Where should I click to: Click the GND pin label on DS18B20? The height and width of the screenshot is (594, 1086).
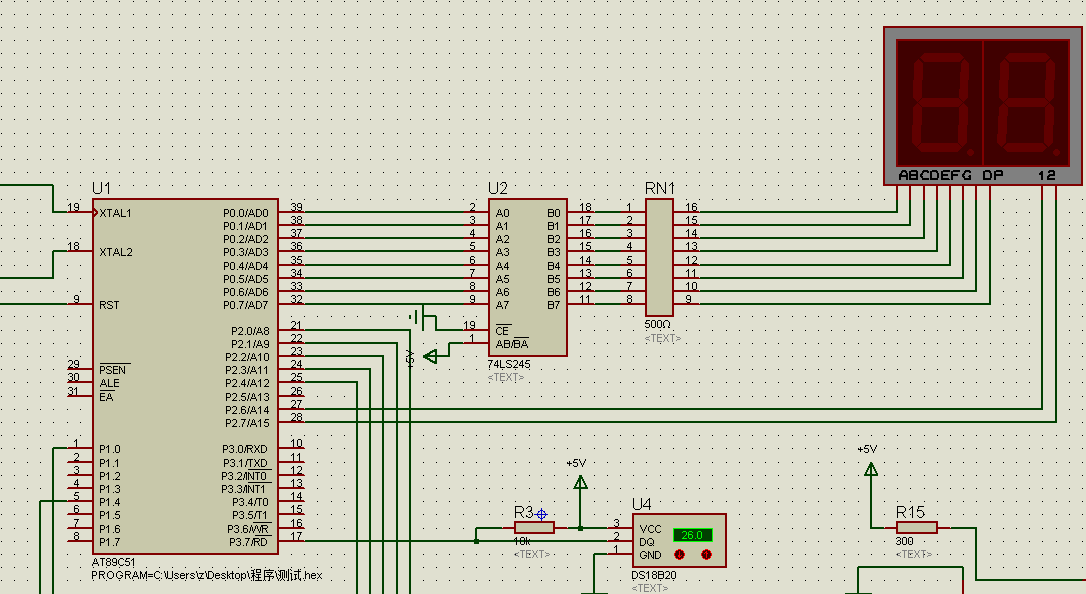pos(650,555)
